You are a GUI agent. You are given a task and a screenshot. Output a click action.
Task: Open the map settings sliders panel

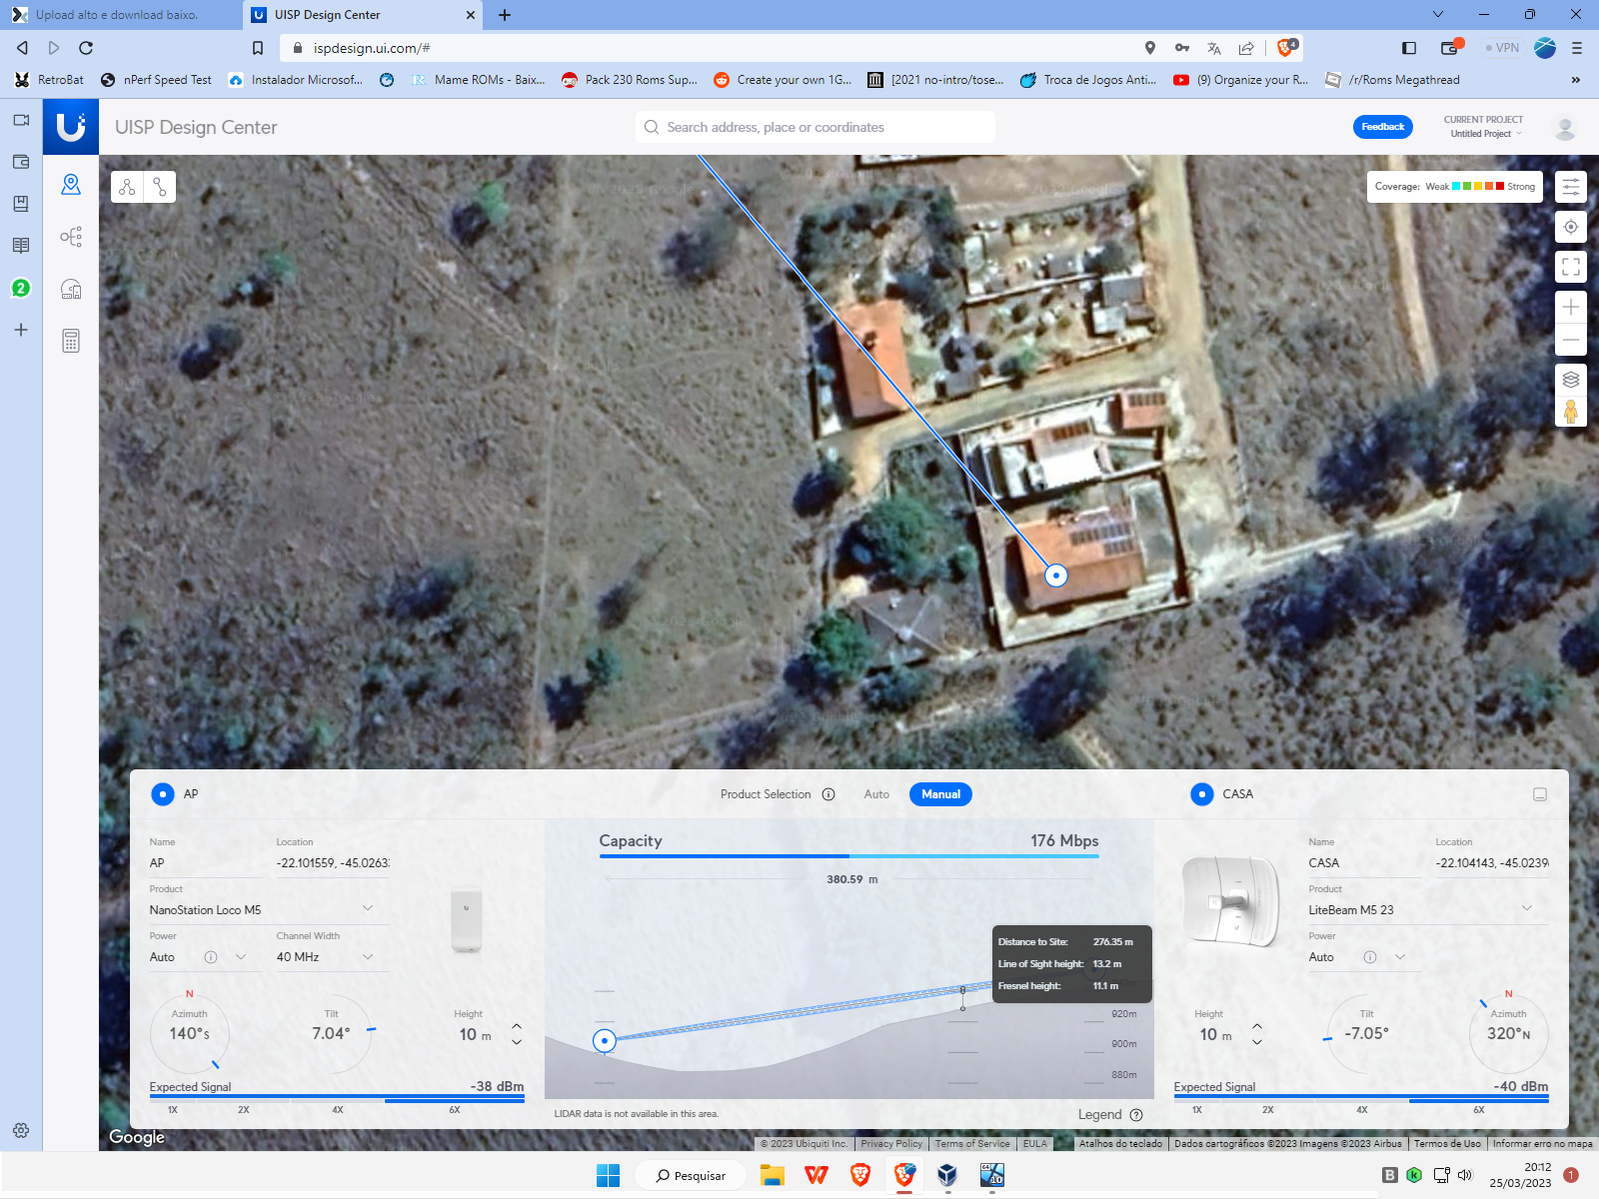click(x=1571, y=187)
